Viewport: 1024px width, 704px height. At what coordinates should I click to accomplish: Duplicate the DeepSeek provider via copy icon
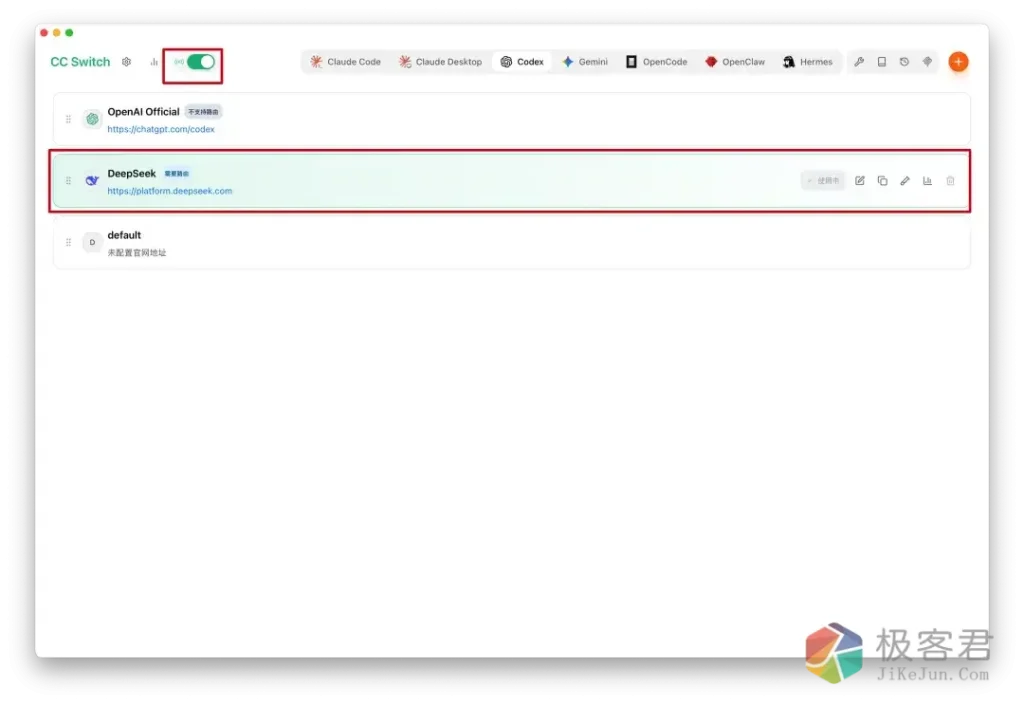[882, 180]
